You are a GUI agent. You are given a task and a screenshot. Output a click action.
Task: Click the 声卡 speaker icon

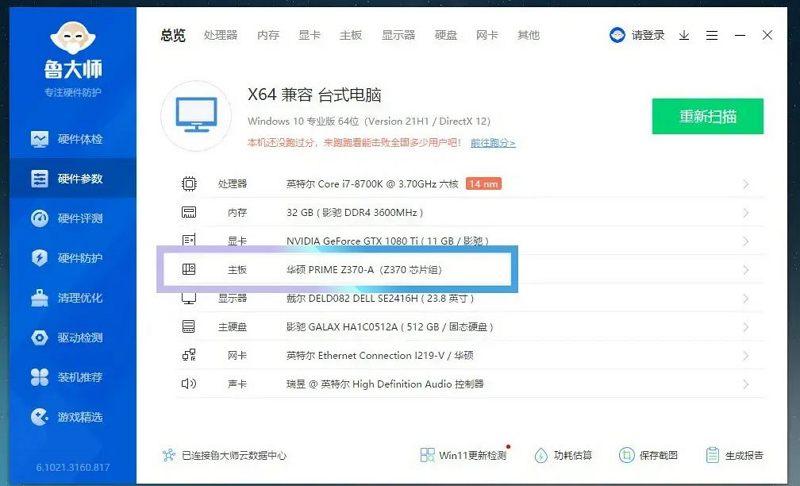pyautogui.click(x=189, y=383)
